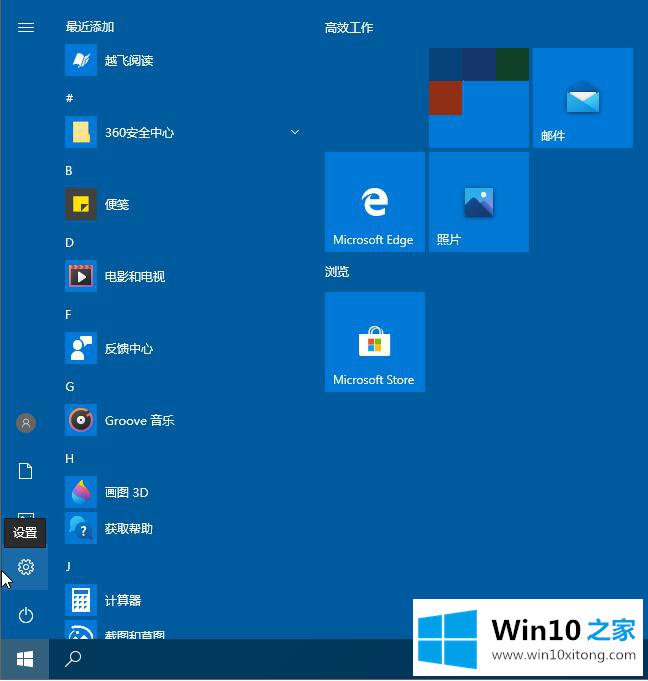This screenshot has height=681, width=648.
Task: Jump via the # letter header
Action: click(69, 98)
